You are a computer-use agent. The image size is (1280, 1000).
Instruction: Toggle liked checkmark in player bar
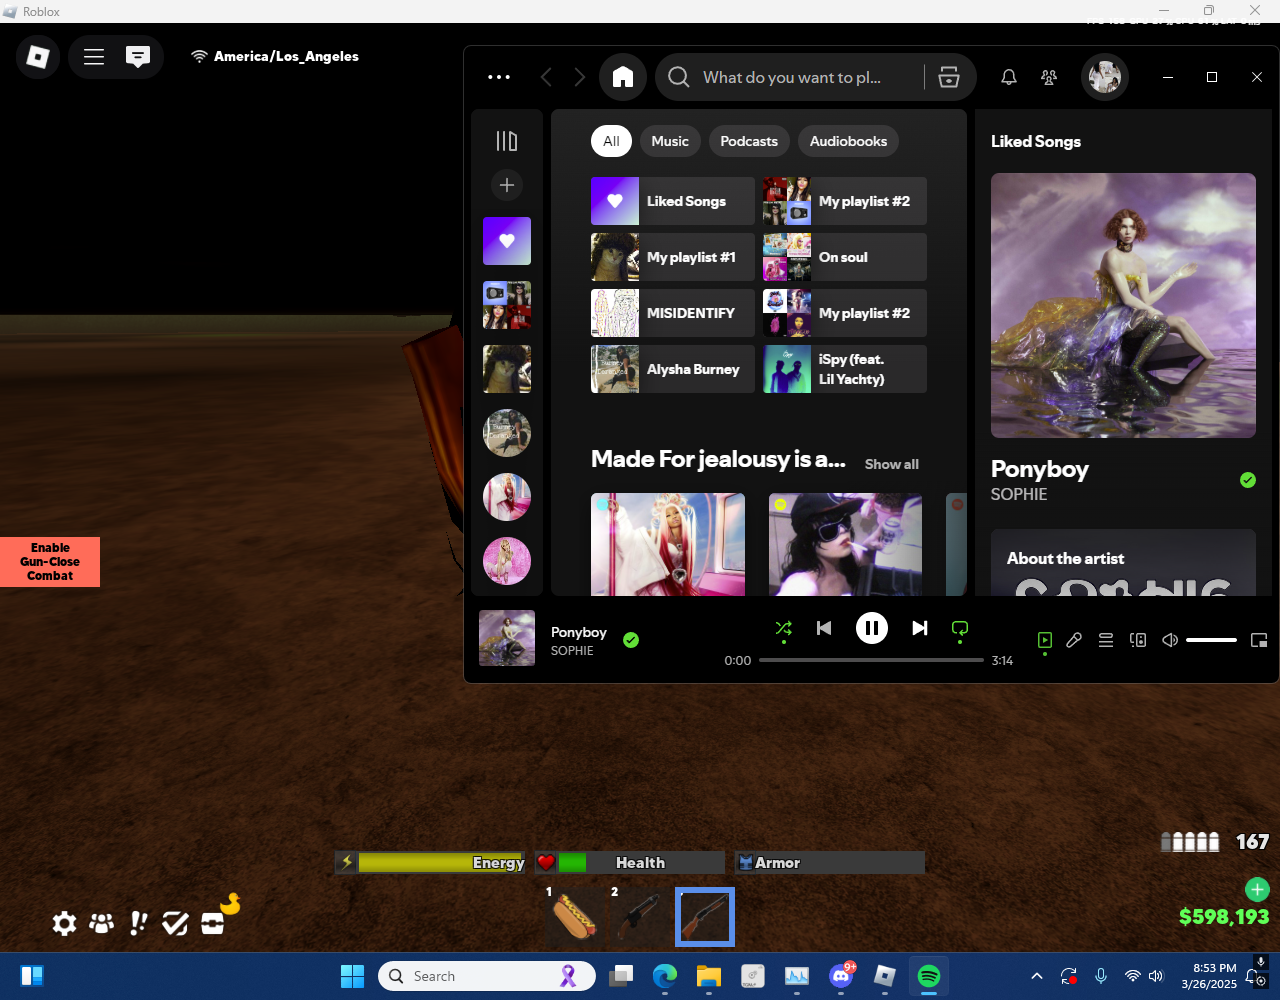pos(631,640)
